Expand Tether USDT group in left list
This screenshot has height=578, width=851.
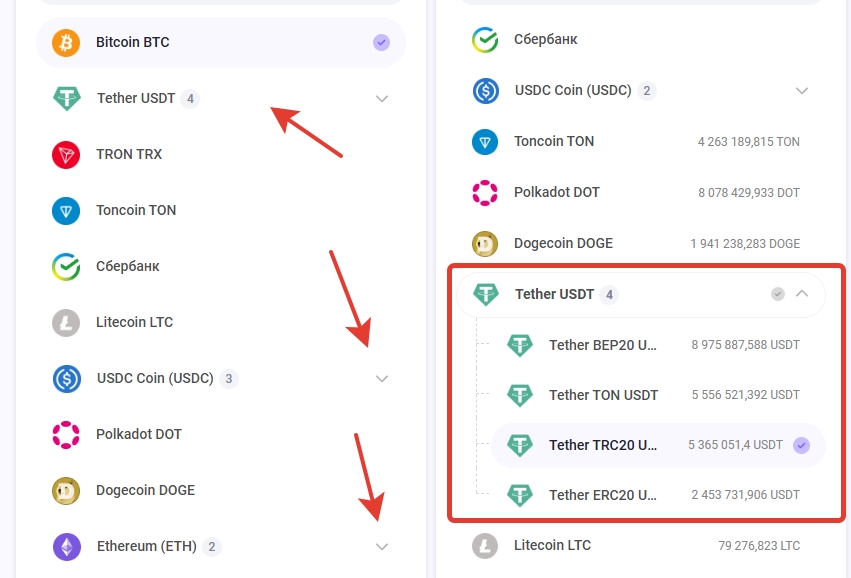tap(381, 99)
